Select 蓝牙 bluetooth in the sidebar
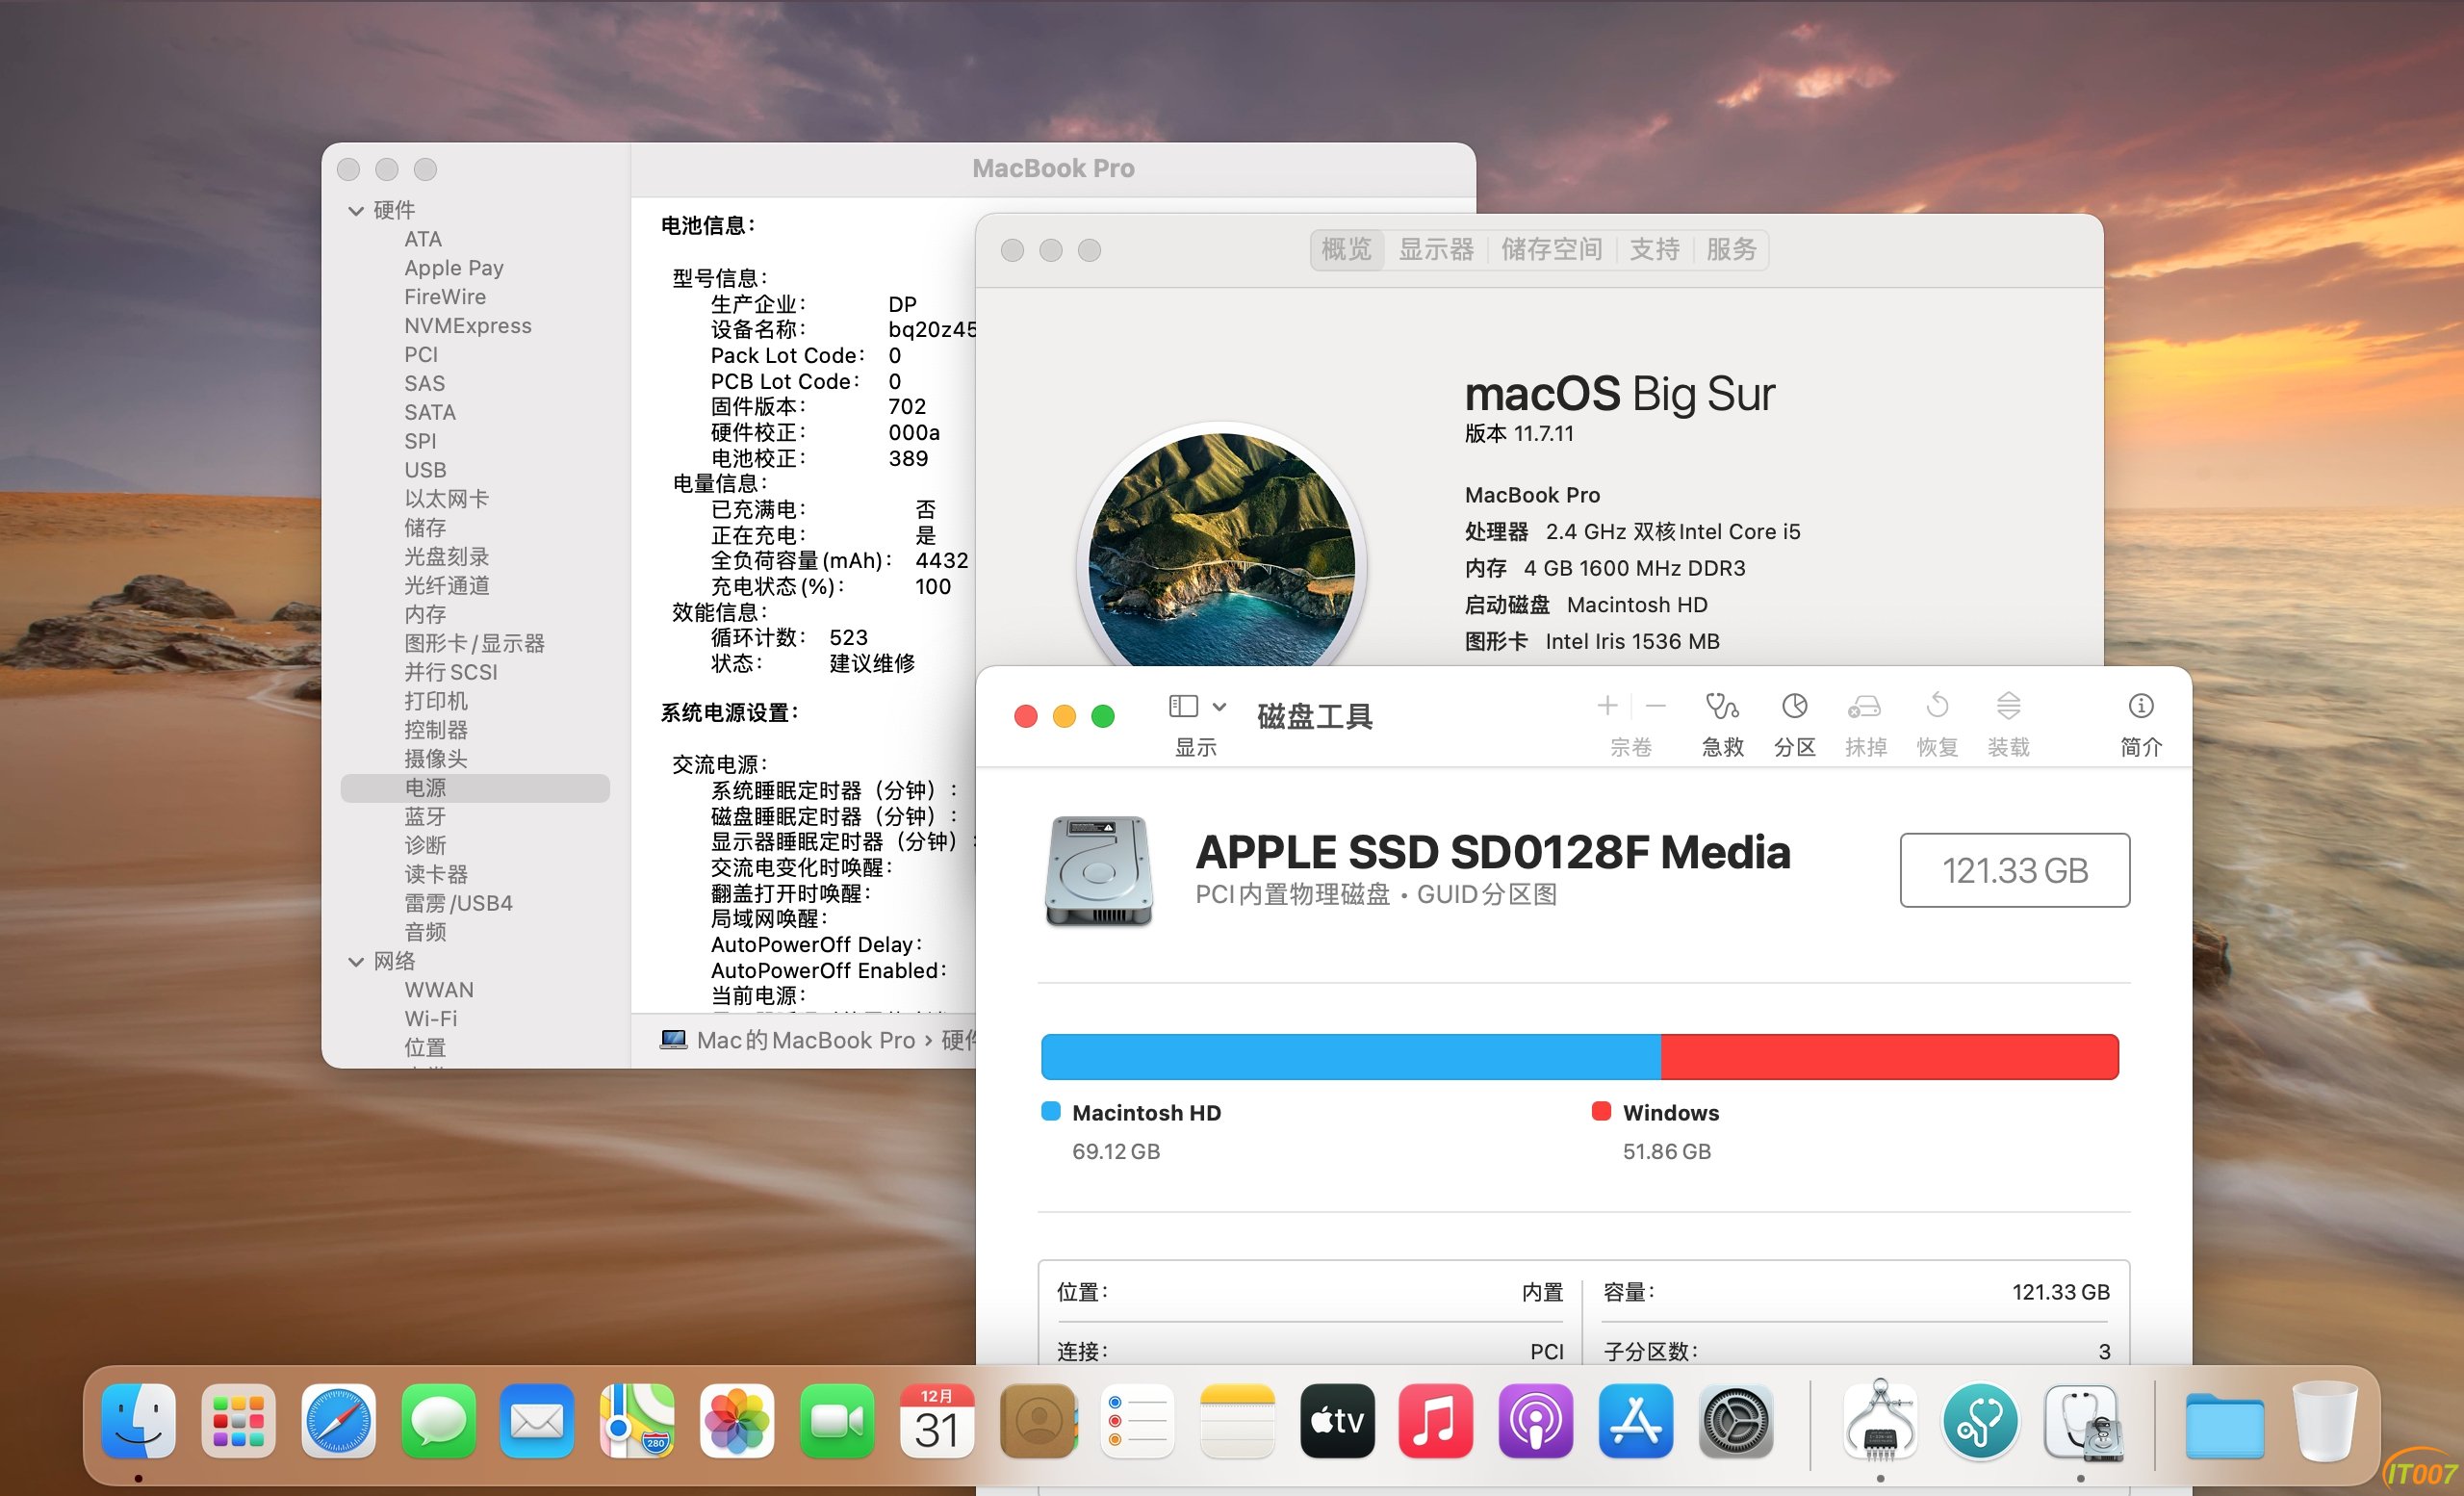2464x1496 pixels. 425,817
